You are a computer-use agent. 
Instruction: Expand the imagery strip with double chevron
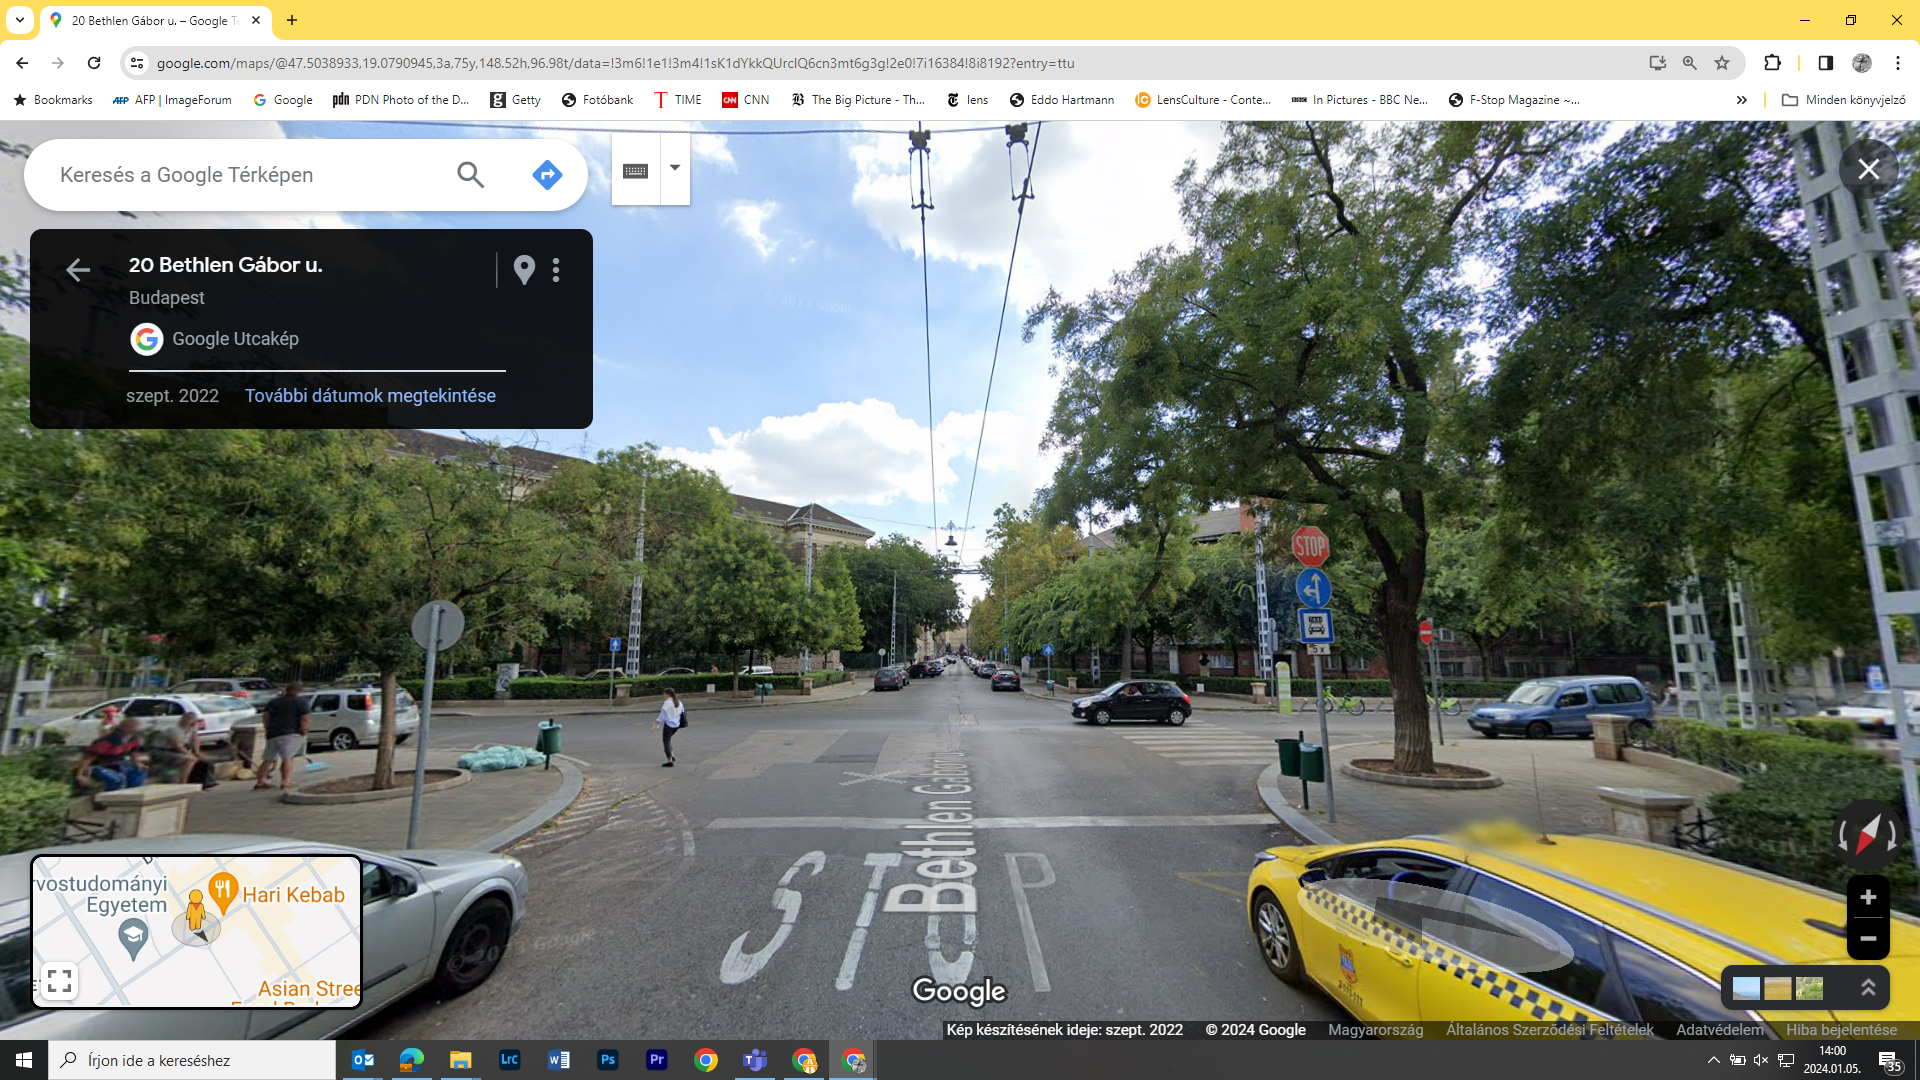(1867, 988)
